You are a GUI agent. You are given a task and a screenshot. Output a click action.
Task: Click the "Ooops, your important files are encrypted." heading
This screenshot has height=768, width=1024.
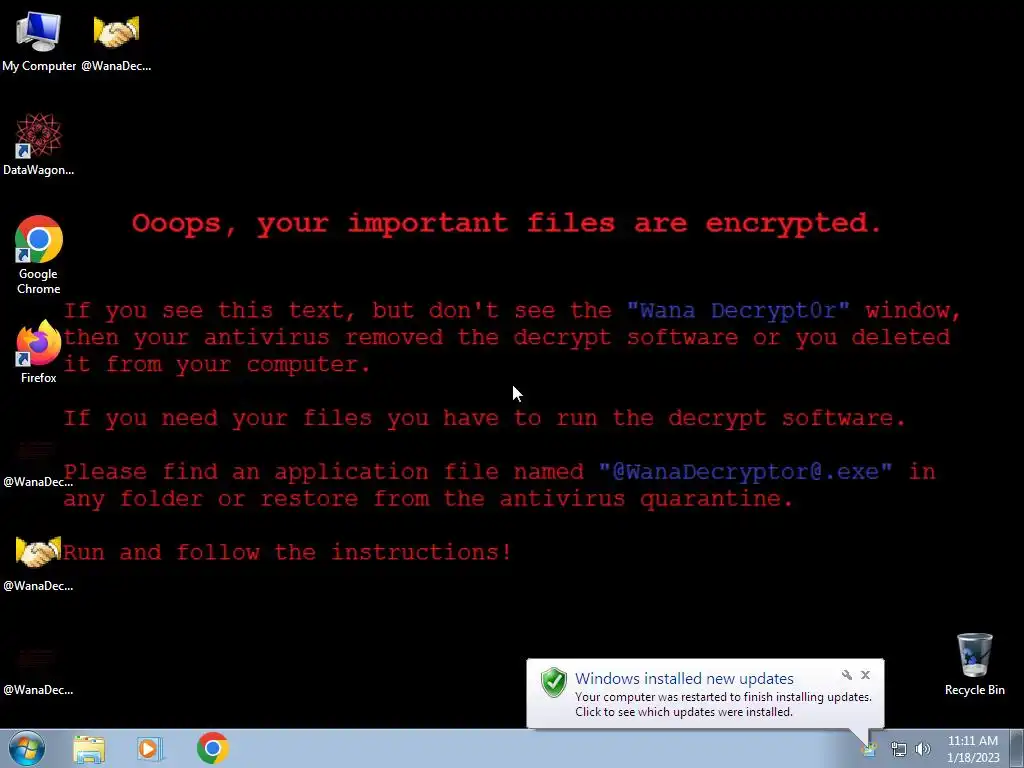[x=507, y=223]
